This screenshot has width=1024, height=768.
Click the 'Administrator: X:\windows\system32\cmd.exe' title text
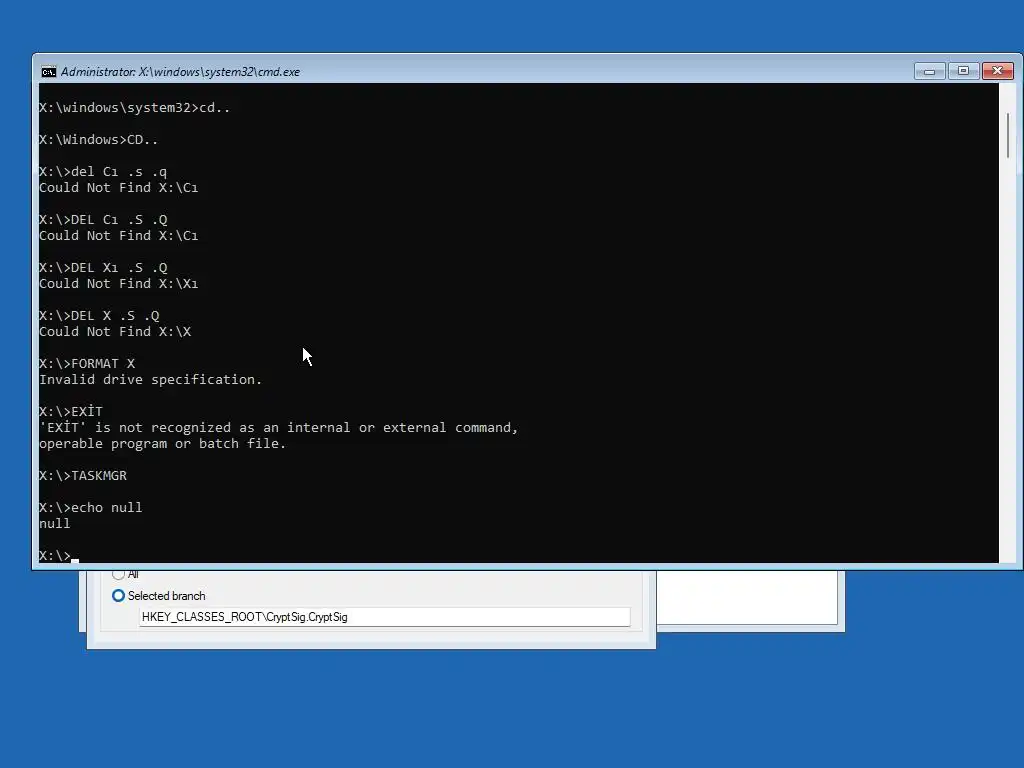pos(180,72)
